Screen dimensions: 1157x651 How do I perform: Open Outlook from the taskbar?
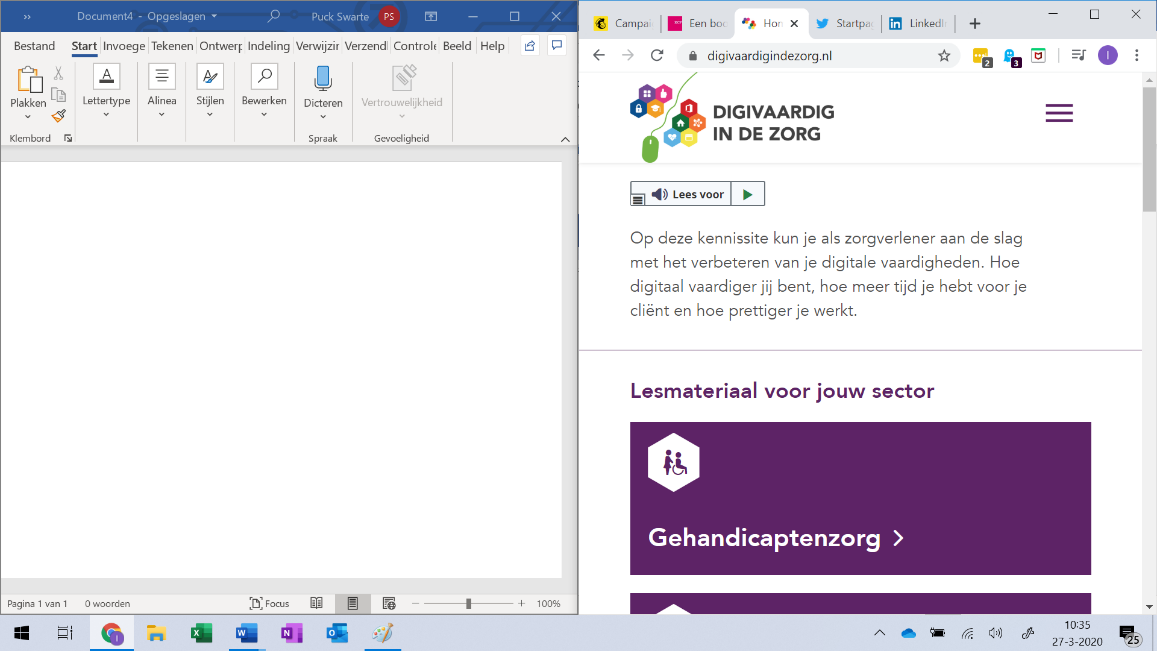(336, 632)
